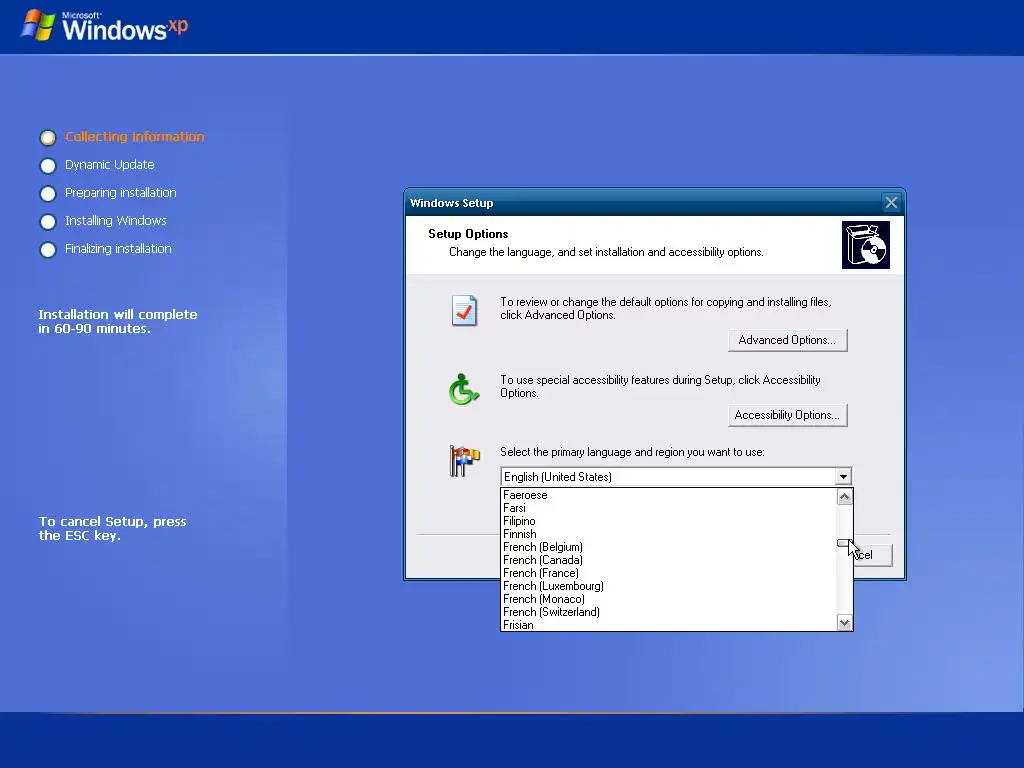The image size is (1024, 768).
Task: Pick Finnish from the list
Action: pos(669,534)
